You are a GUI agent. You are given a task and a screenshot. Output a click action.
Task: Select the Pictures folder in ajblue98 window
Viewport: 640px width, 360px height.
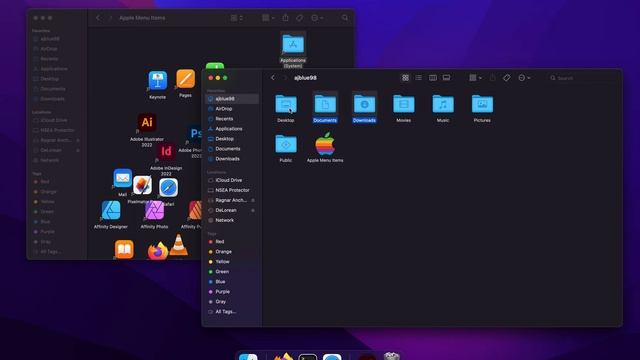[x=482, y=104]
